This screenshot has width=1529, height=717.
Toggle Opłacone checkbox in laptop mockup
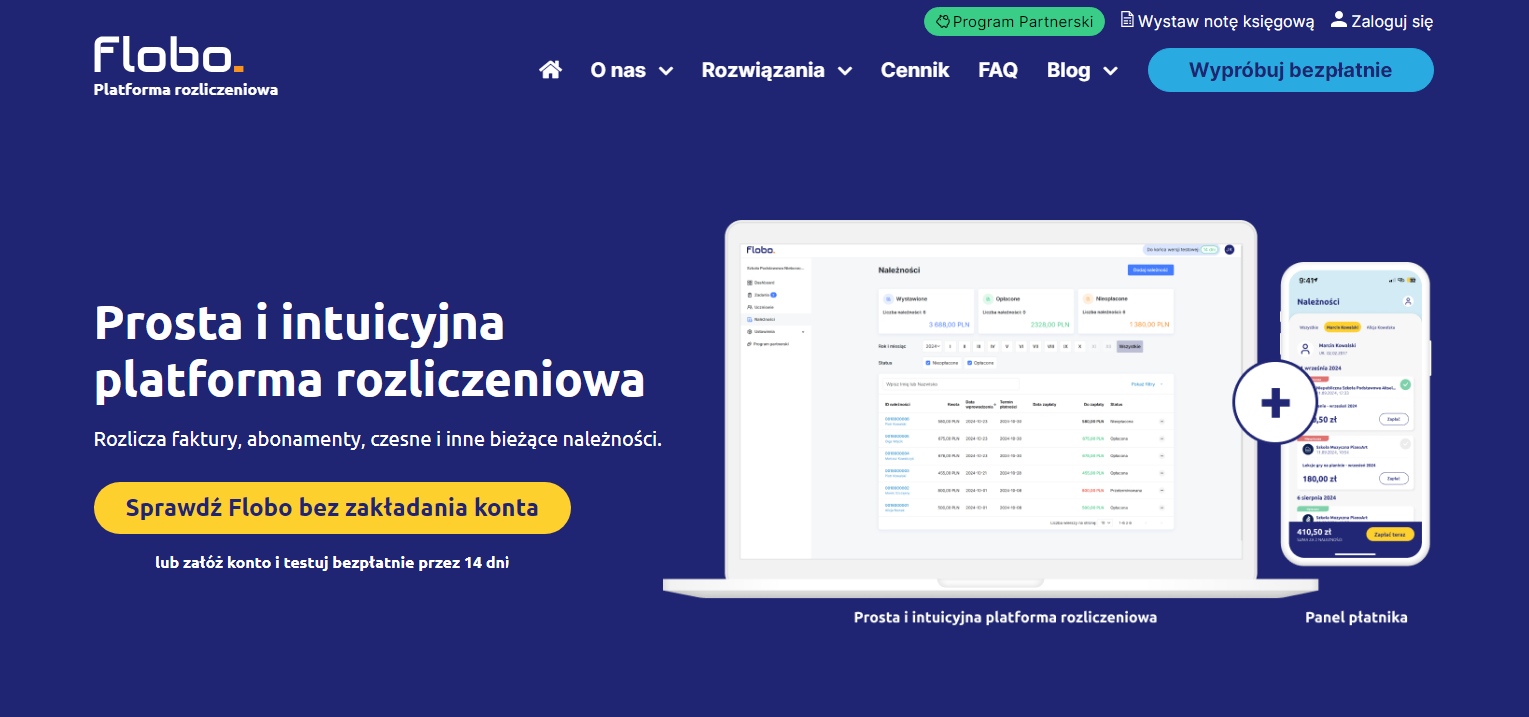[969, 363]
